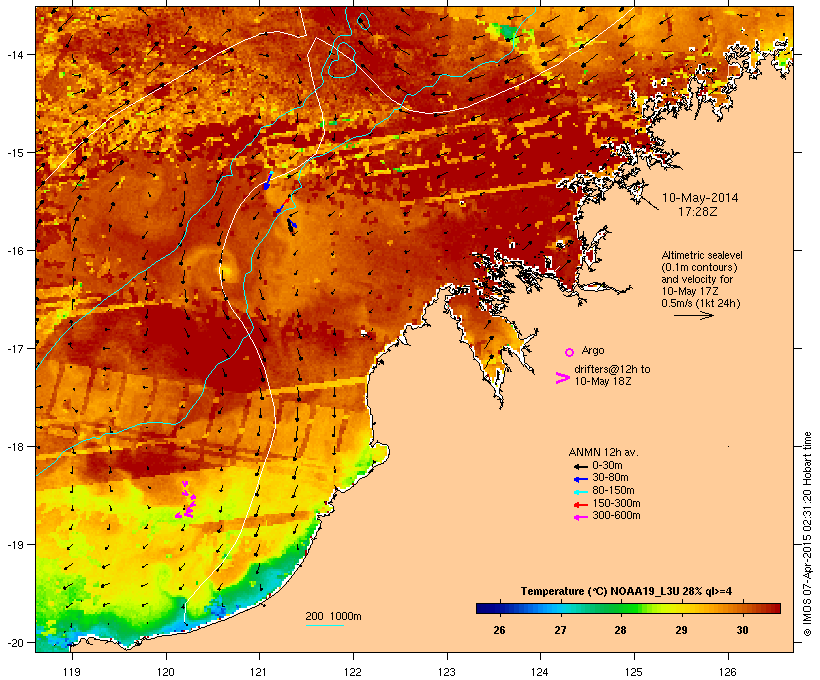
Task: Click the latitude axis label -14
Action: [14, 54]
